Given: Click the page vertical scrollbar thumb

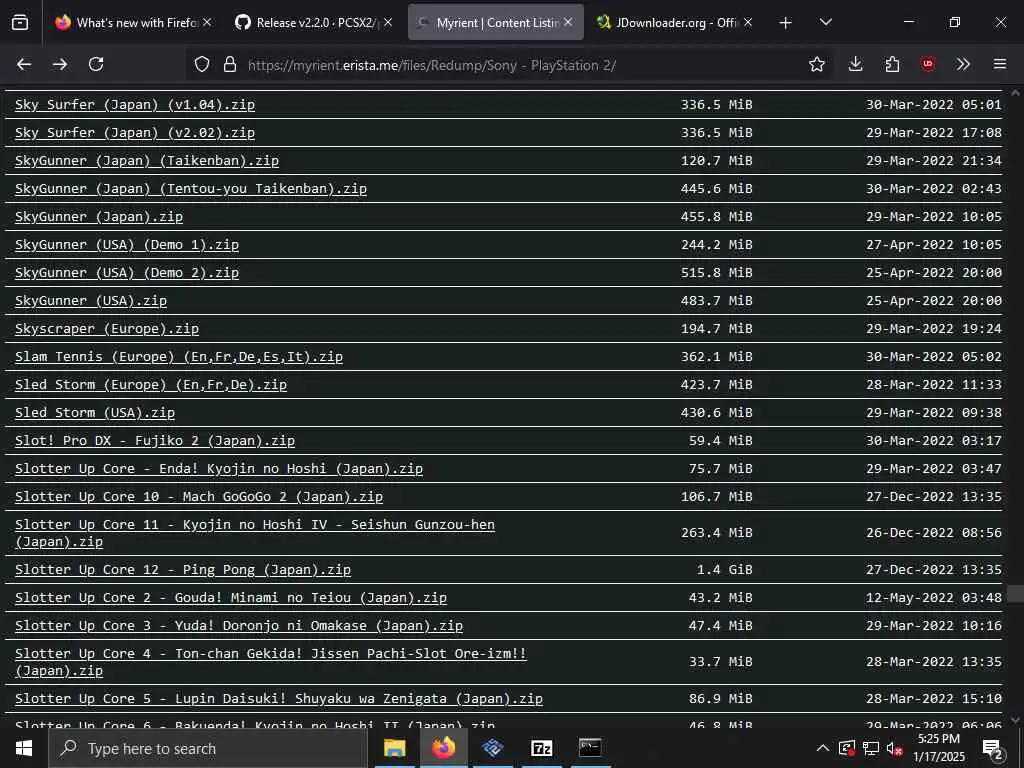Looking at the screenshot, I should 1015,594.
